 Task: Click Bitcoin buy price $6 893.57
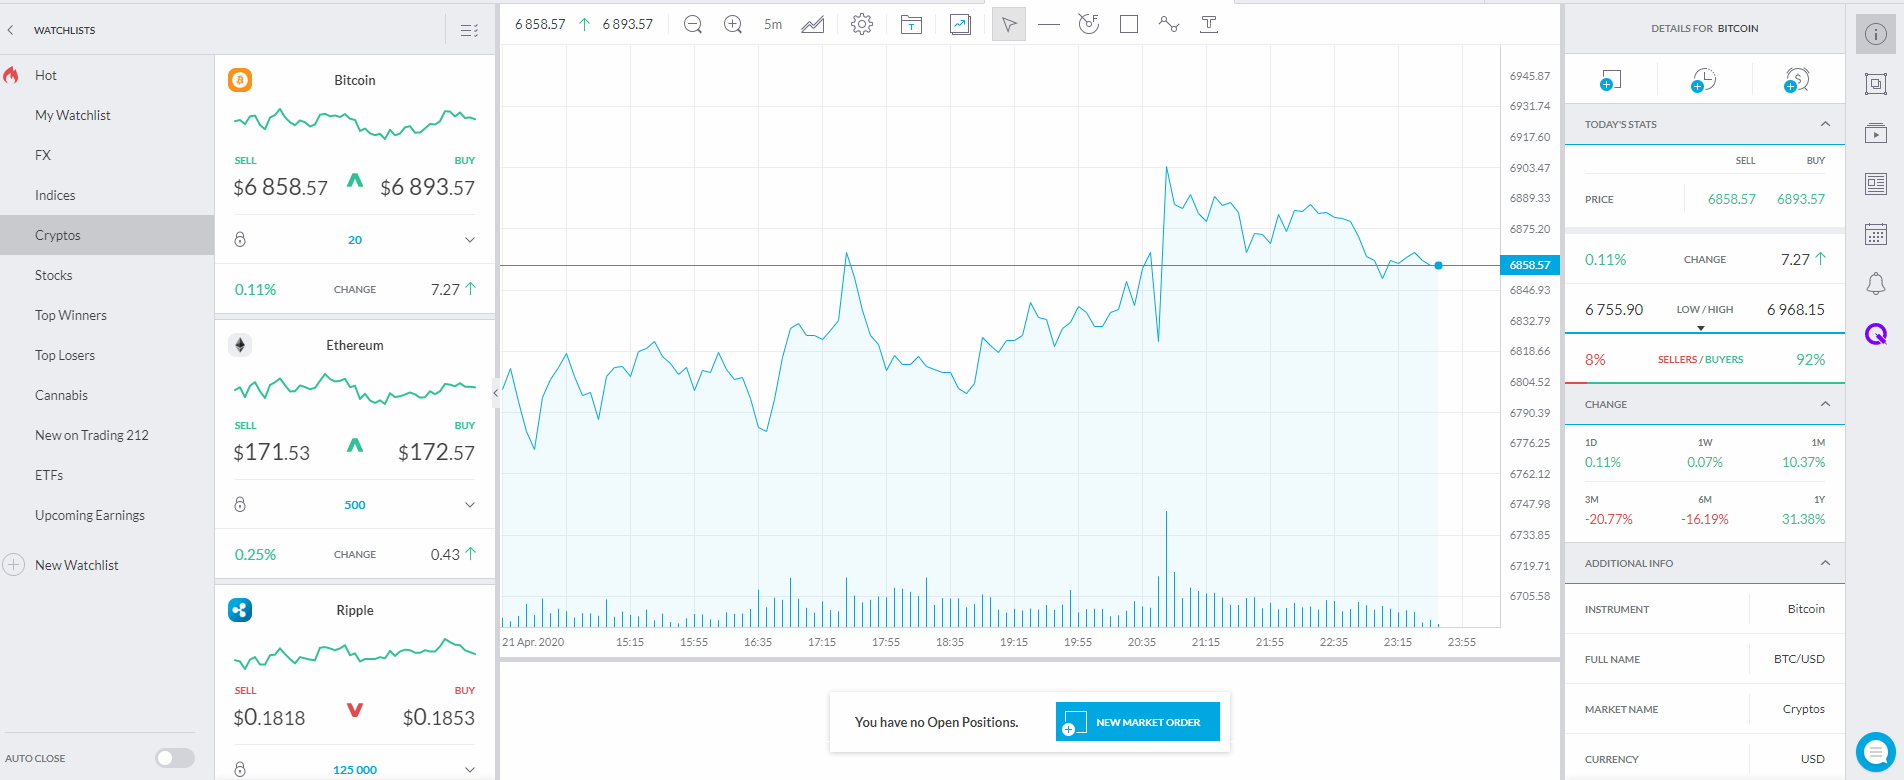click(428, 187)
